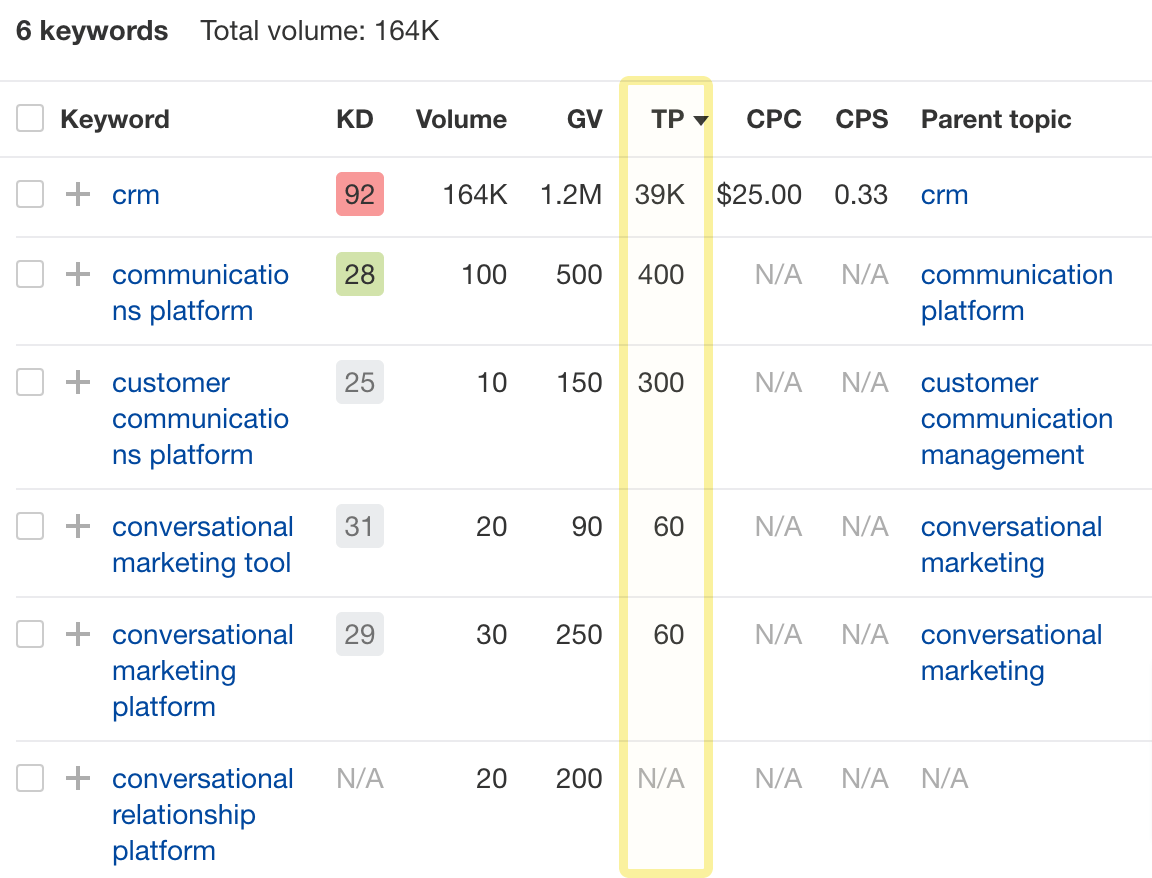
Task: Sort the table by the Volume column
Action: pos(461,119)
